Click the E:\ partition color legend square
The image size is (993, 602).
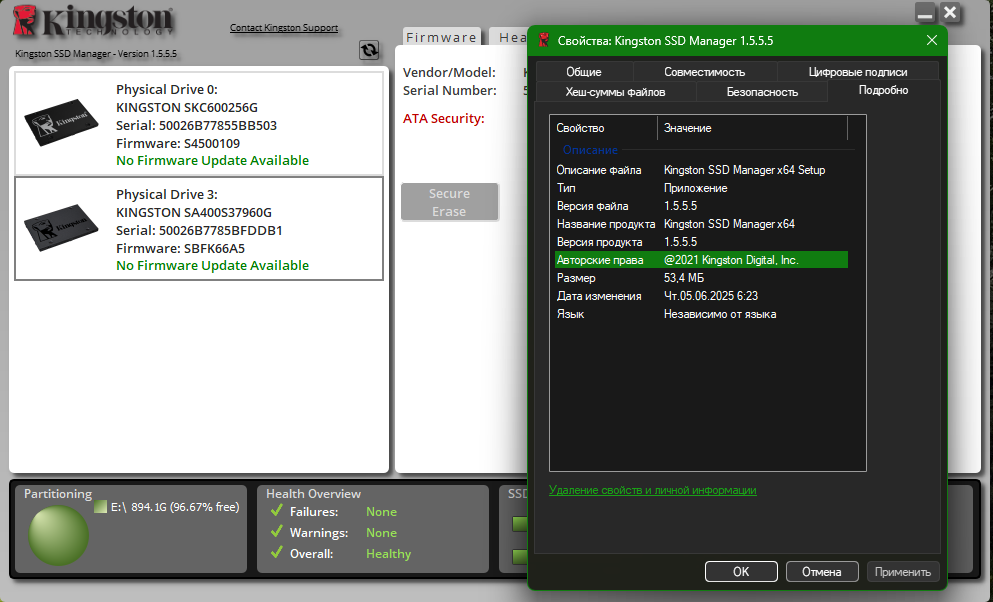click(x=100, y=506)
